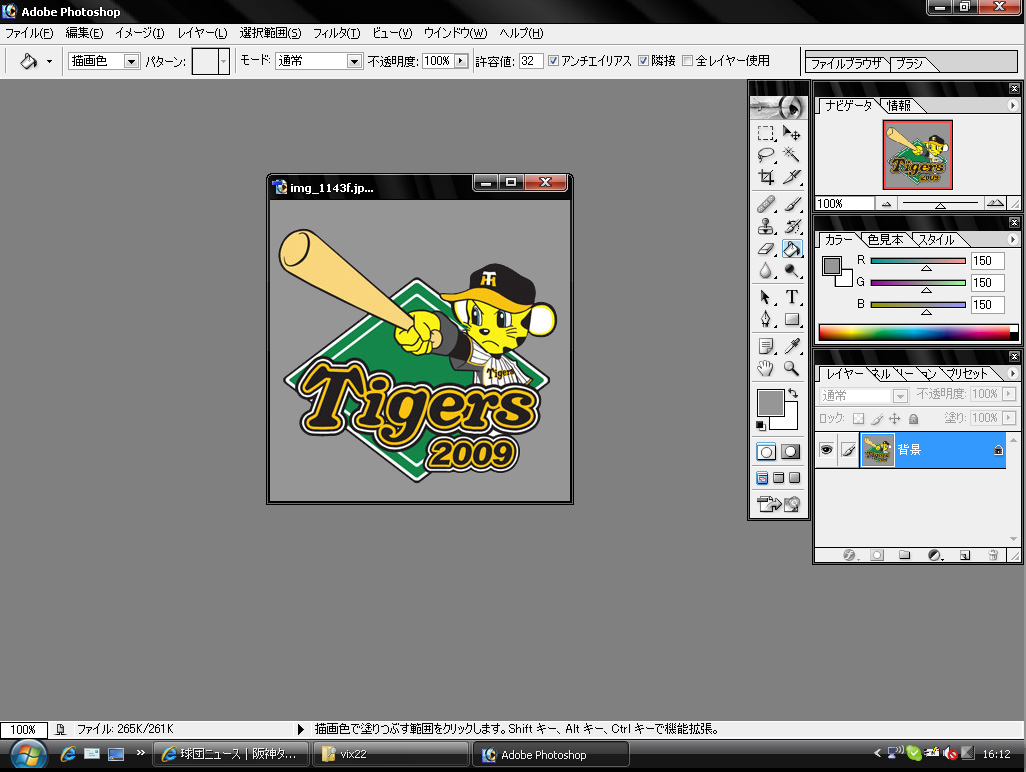Click Navigator zoom out button

(x=887, y=204)
